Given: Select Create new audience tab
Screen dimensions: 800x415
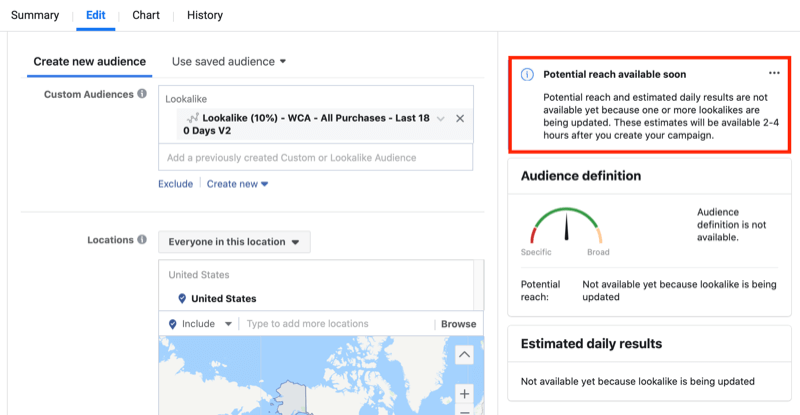Looking at the screenshot, I should click(89, 62).
